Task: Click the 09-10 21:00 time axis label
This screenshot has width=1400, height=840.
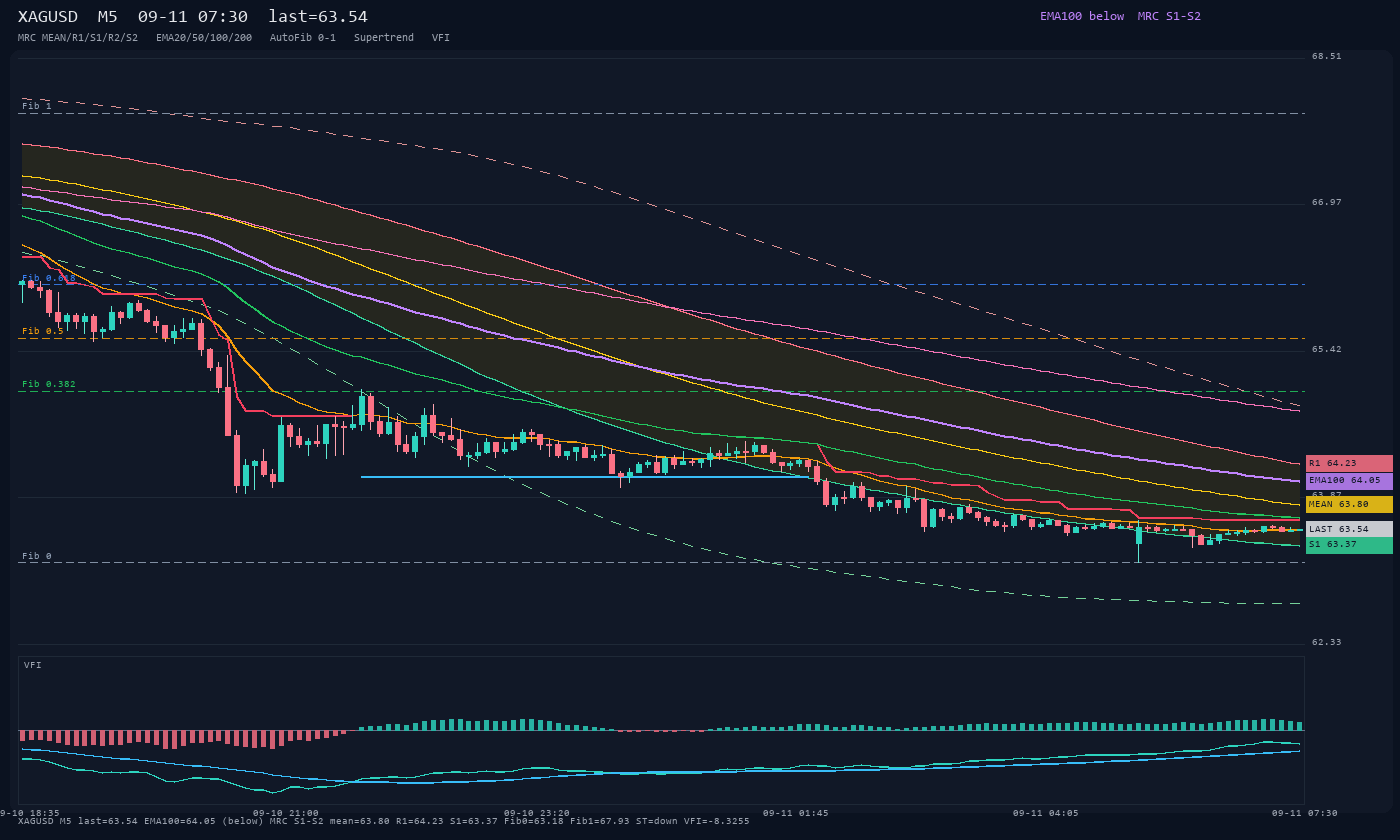Action: tap(286, 813)
